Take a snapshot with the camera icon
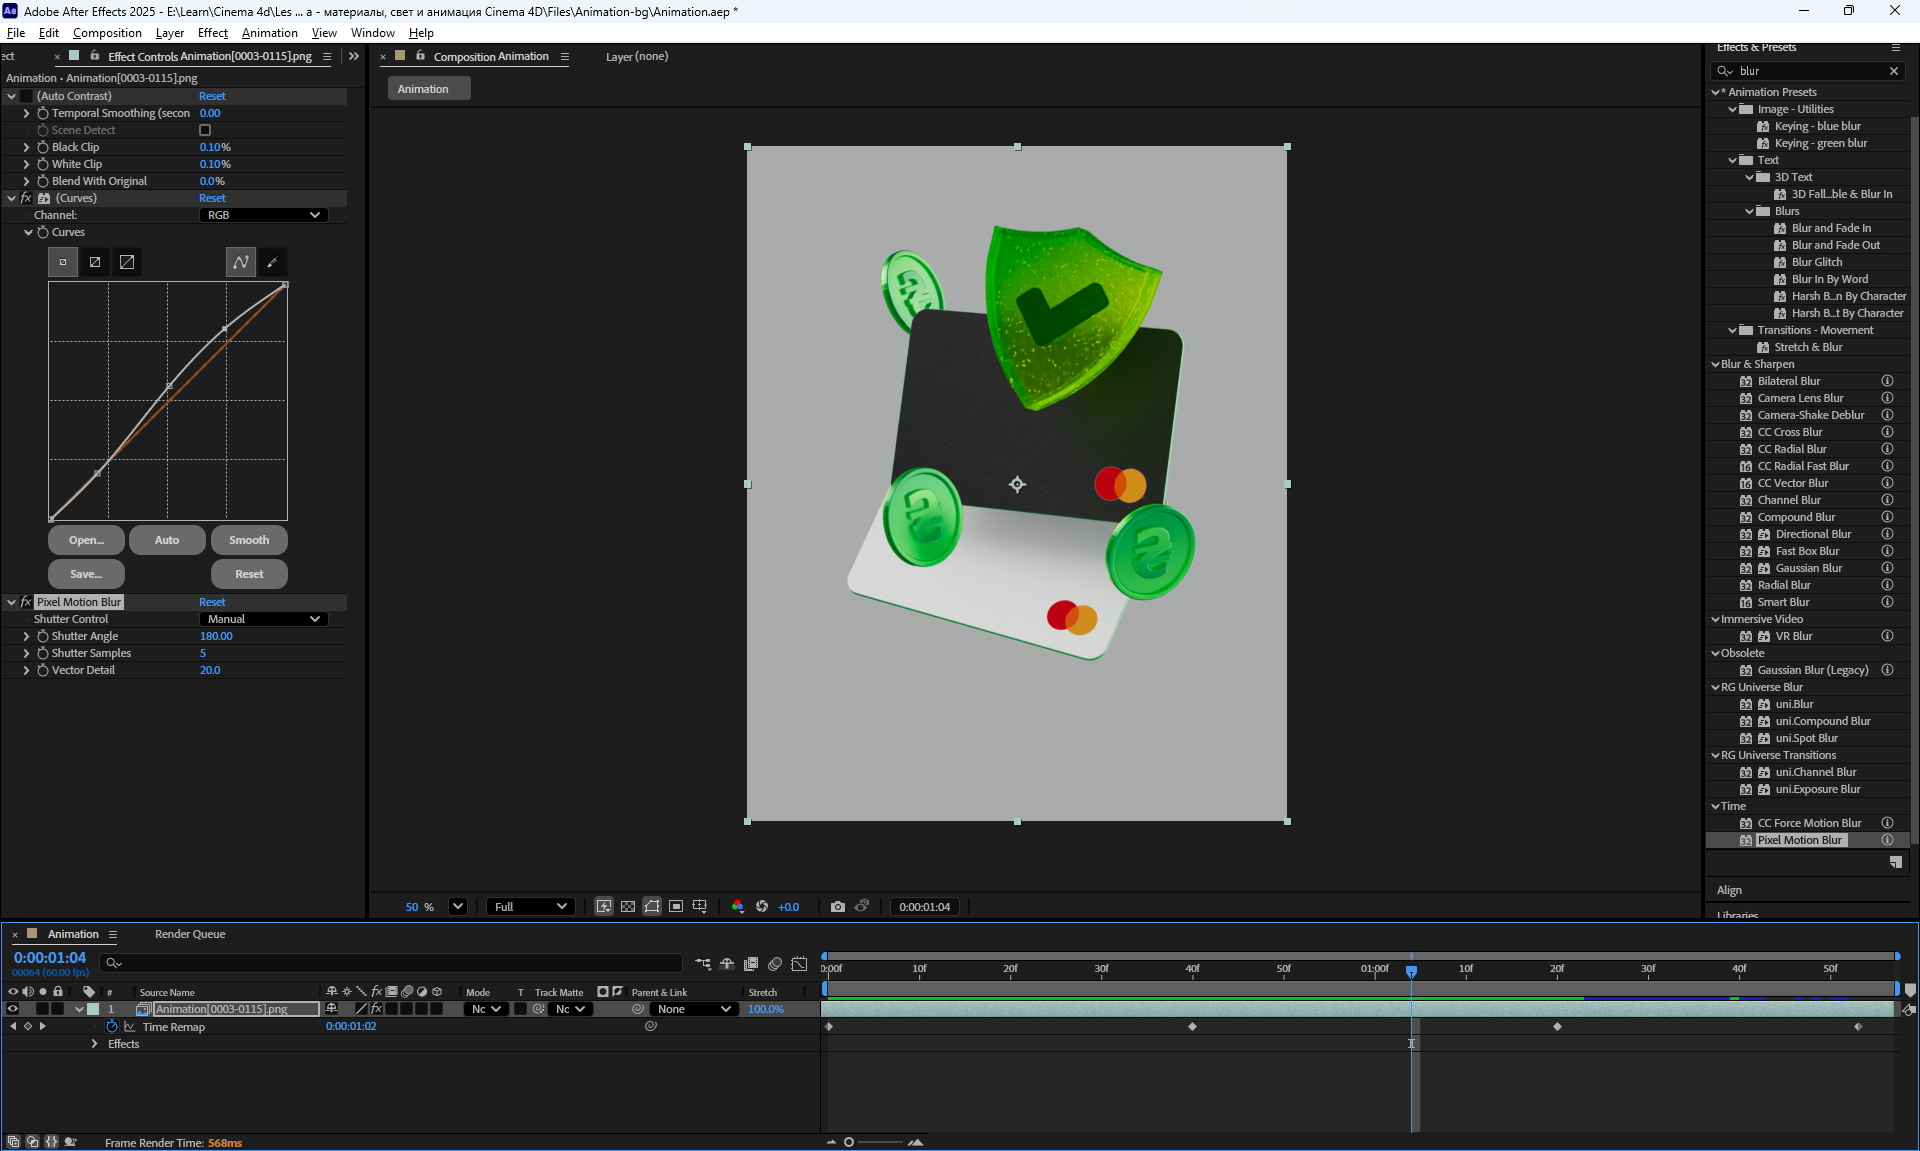This screenshot has height=1151, width=1920. point(837,907)
